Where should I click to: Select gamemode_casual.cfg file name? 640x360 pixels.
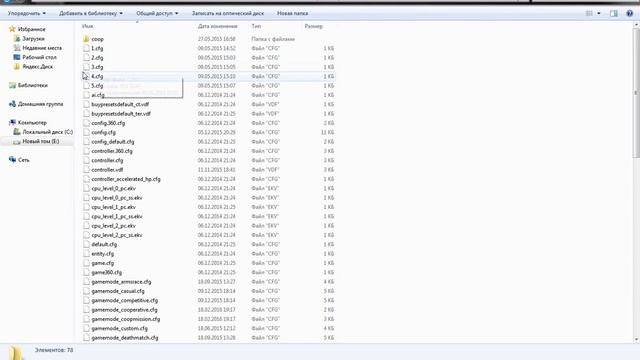click(x=118, y=291)
